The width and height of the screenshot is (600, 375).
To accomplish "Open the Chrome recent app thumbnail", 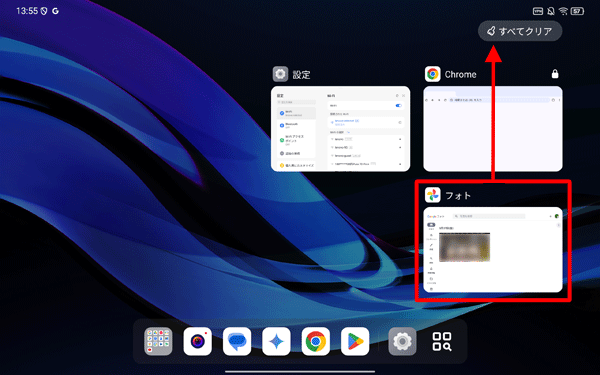I will (x=493, y=129).
